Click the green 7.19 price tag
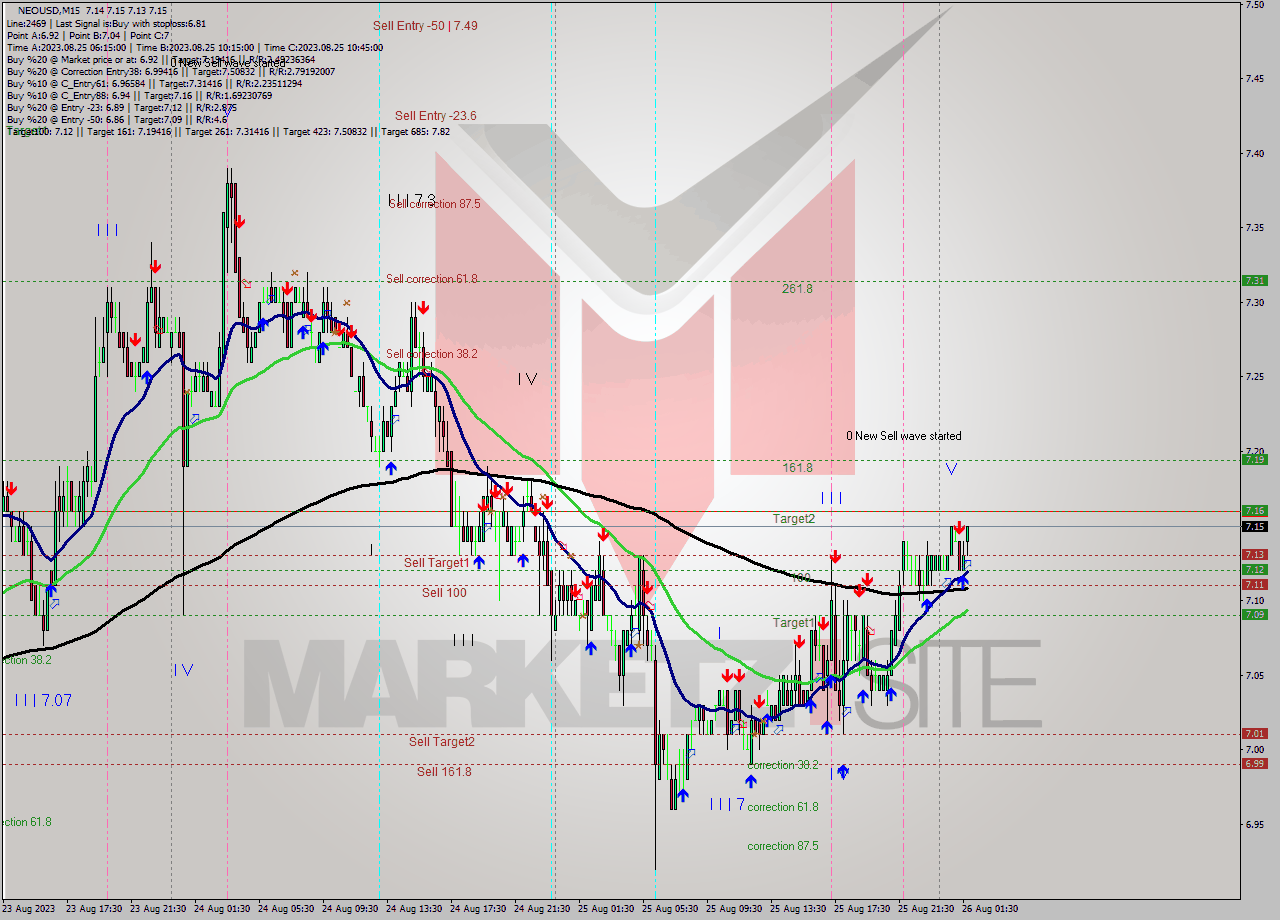 [x=1254, y=460]
